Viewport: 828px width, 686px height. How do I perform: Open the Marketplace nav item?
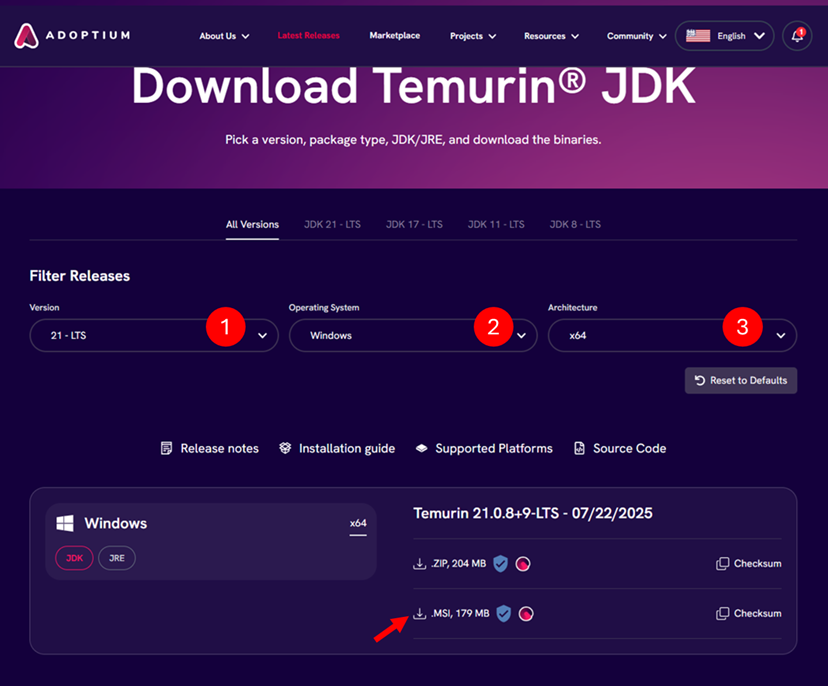click(394, 35)
